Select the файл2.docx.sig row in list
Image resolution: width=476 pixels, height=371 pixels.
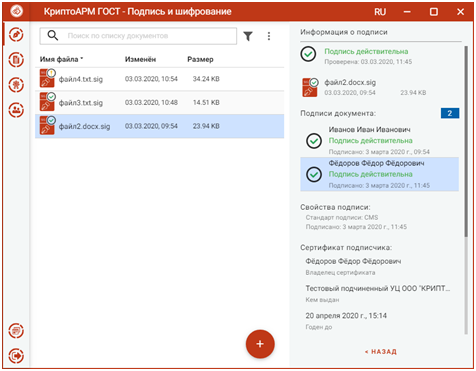160,126
